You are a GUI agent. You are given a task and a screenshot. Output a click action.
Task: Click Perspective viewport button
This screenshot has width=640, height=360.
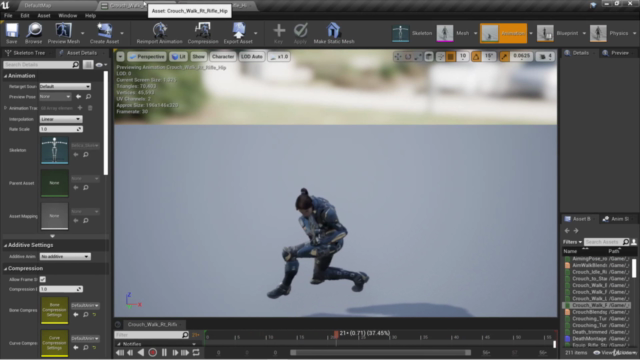pos(147,56)
